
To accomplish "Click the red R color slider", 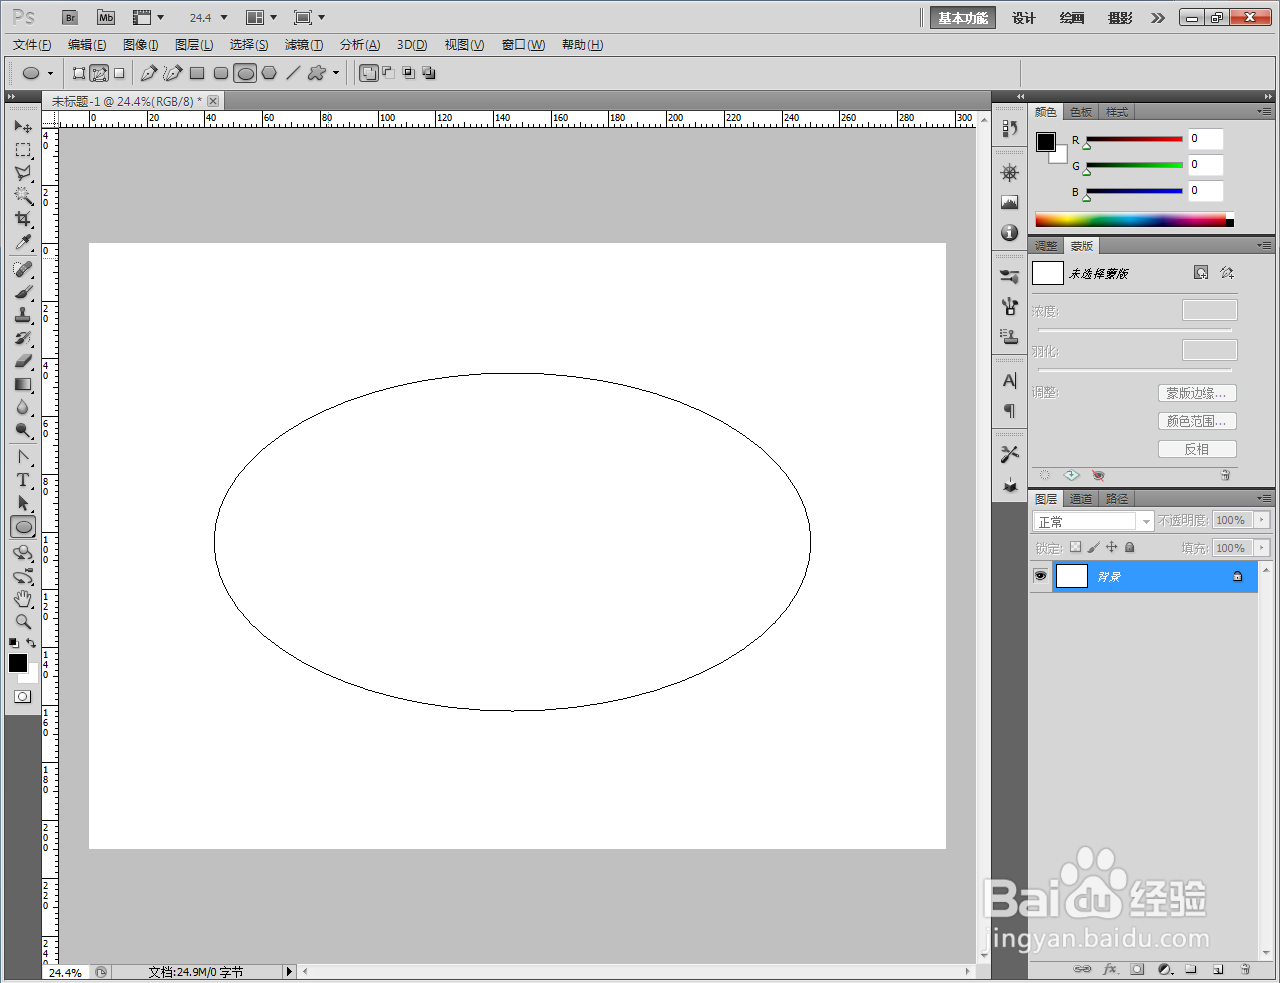I will pos(1134,139).
